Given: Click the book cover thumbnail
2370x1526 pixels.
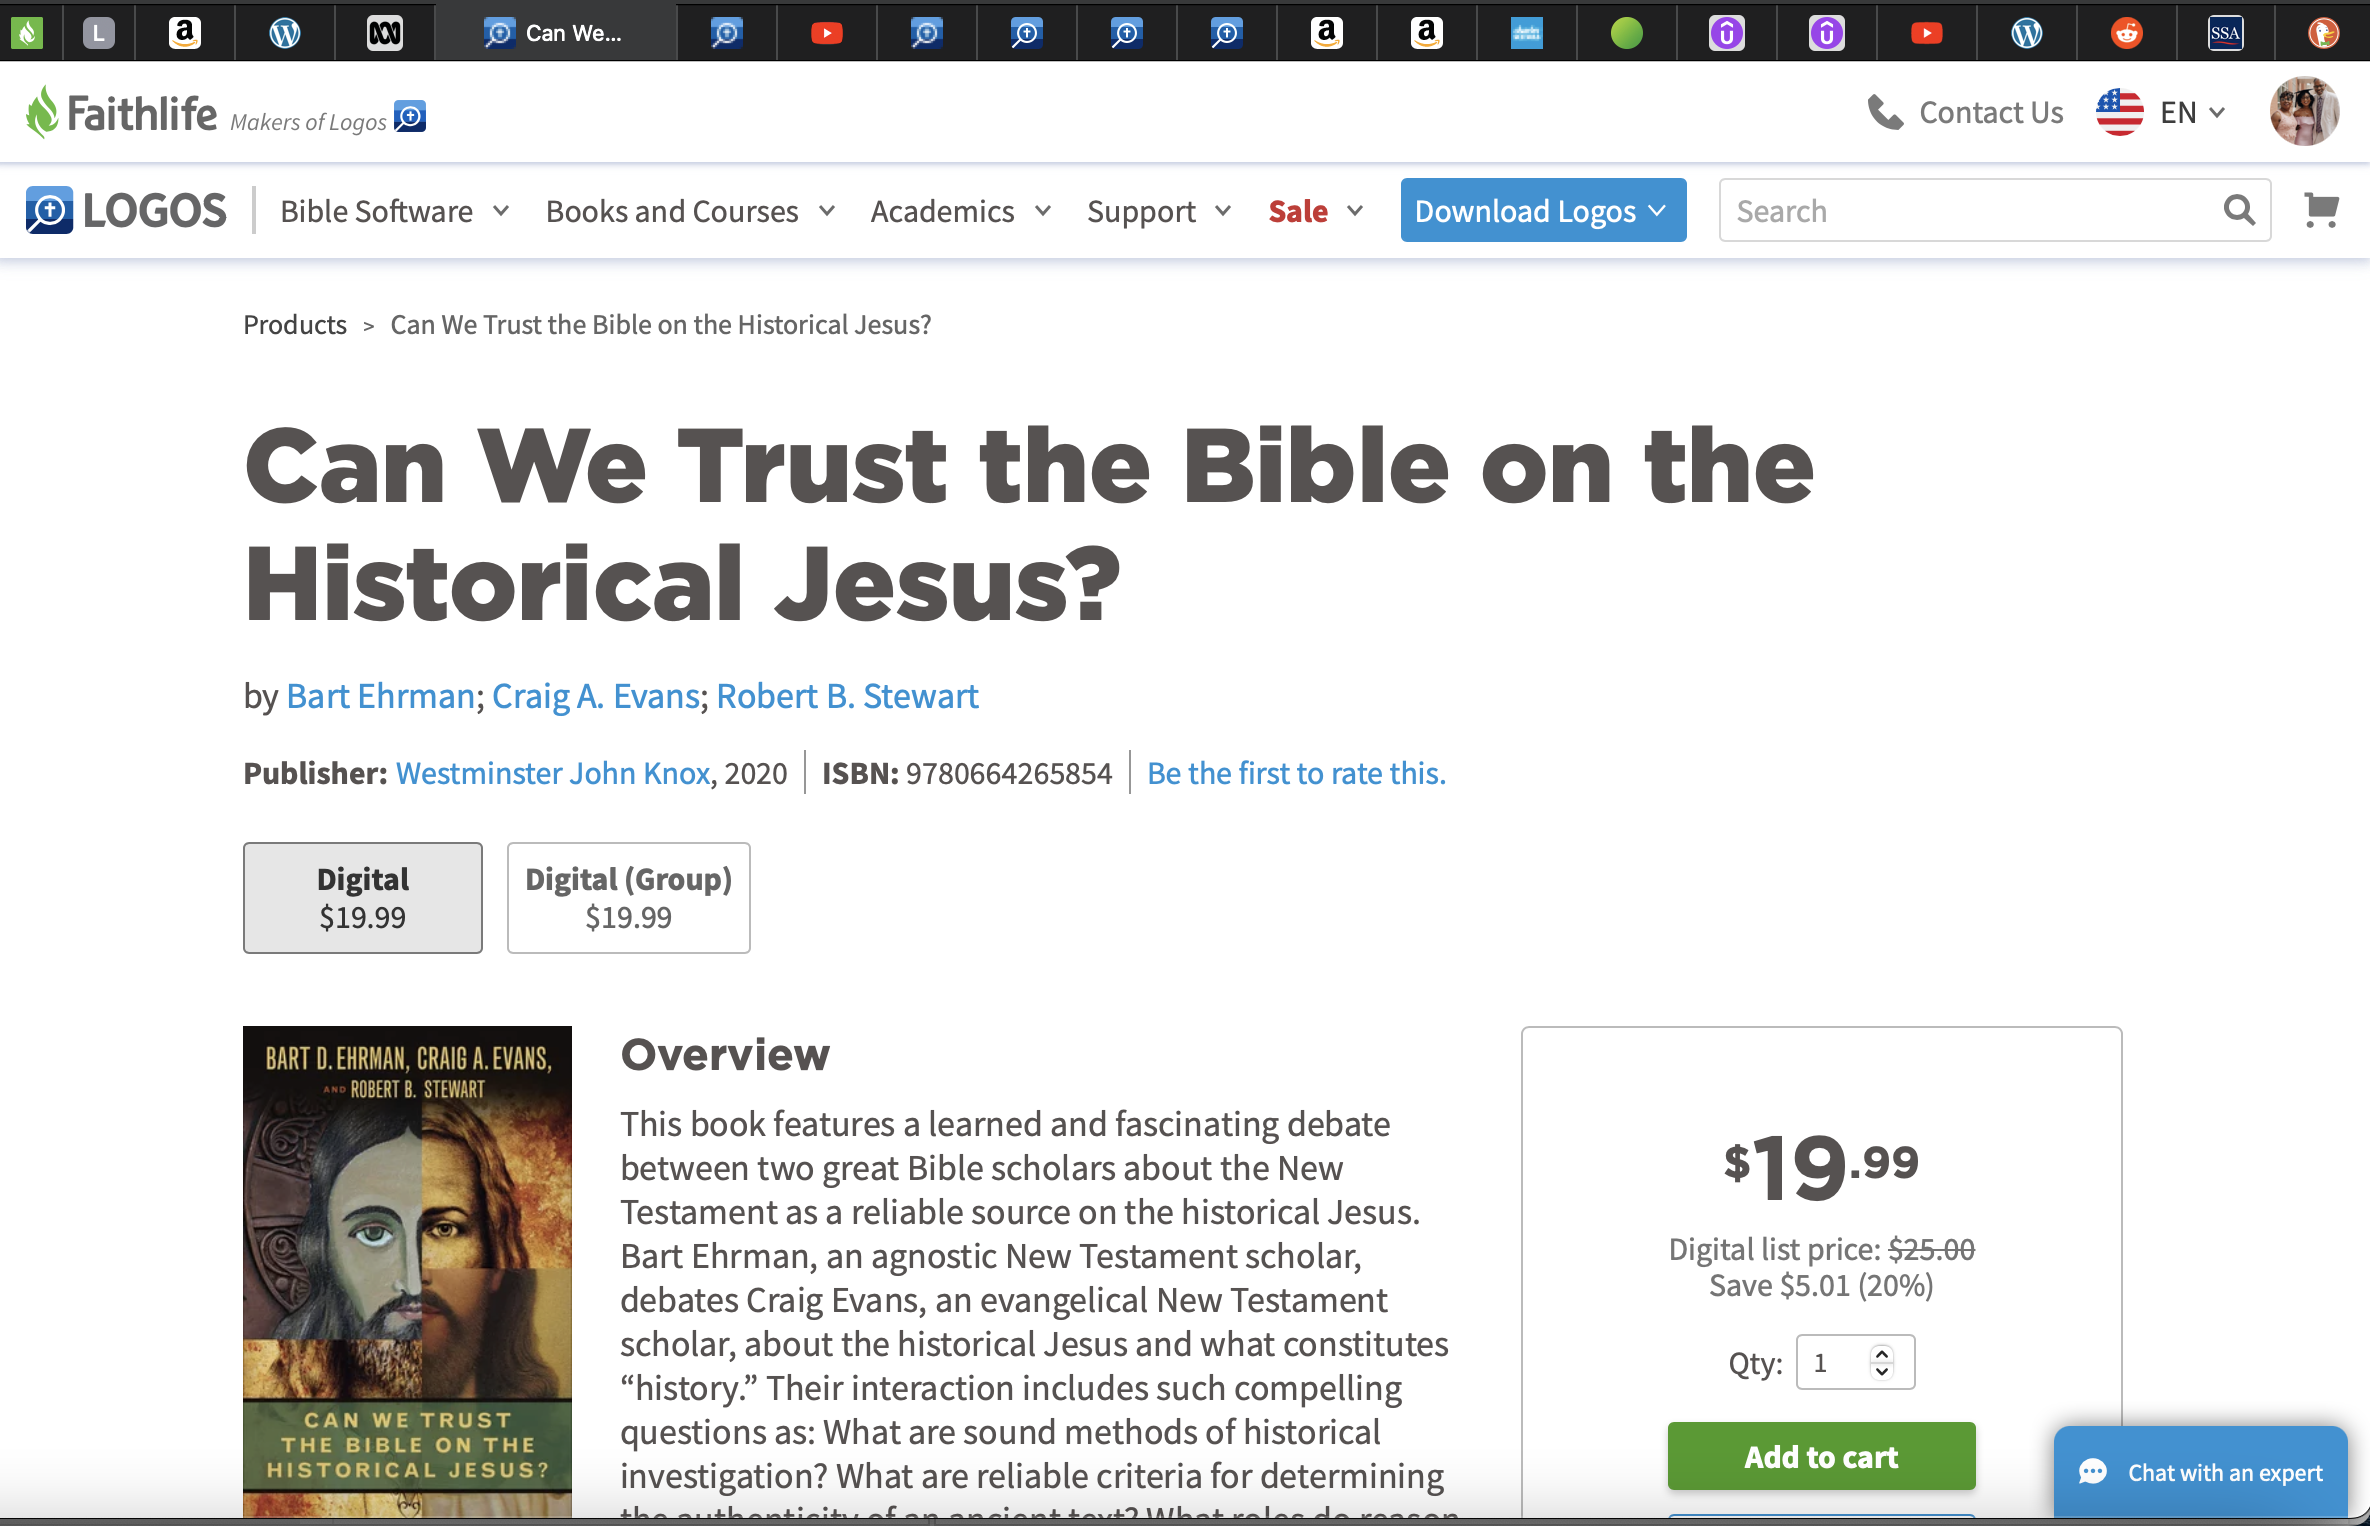Looking at the screenshot, I should 407,1272.
